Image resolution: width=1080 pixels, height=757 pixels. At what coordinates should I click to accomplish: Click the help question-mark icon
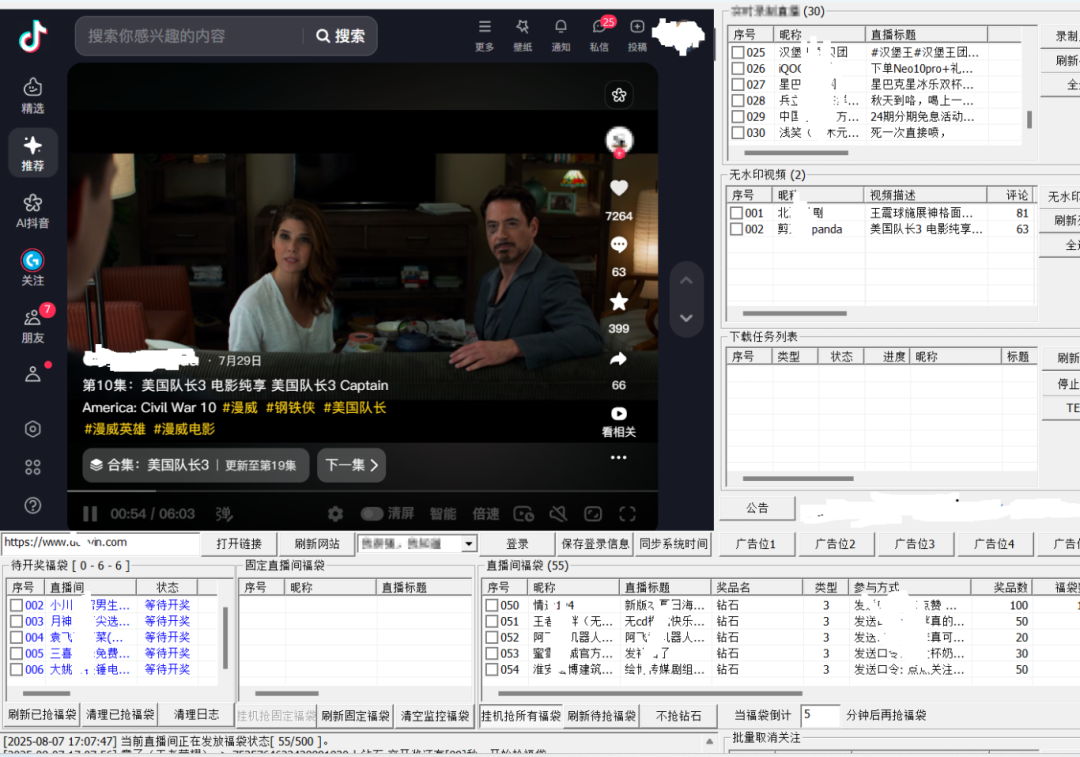[x=32, y=506]
